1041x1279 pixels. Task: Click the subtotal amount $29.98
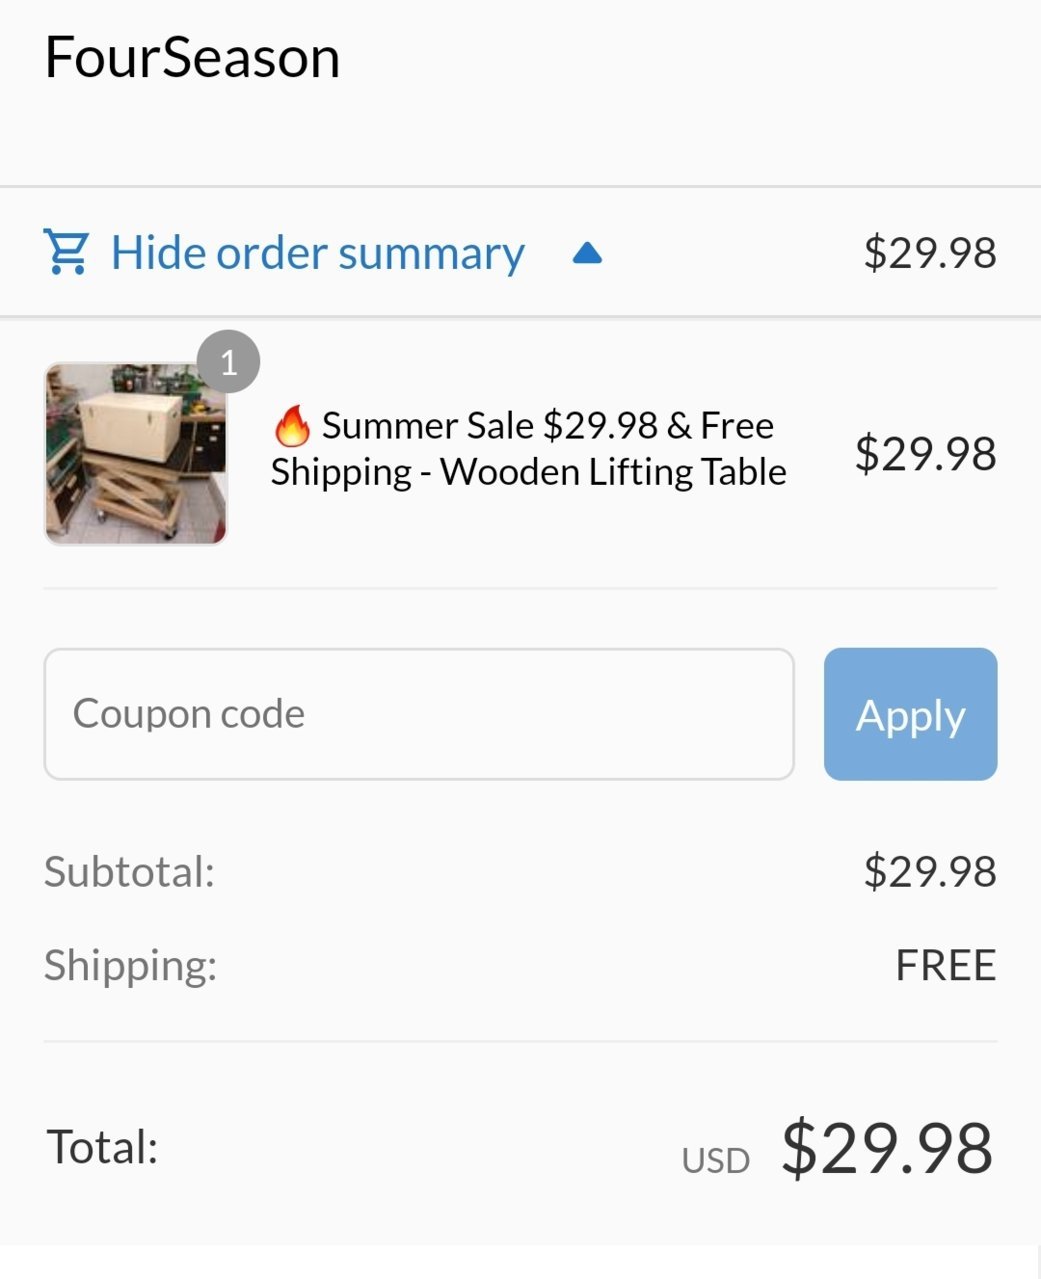pos(930,871)
